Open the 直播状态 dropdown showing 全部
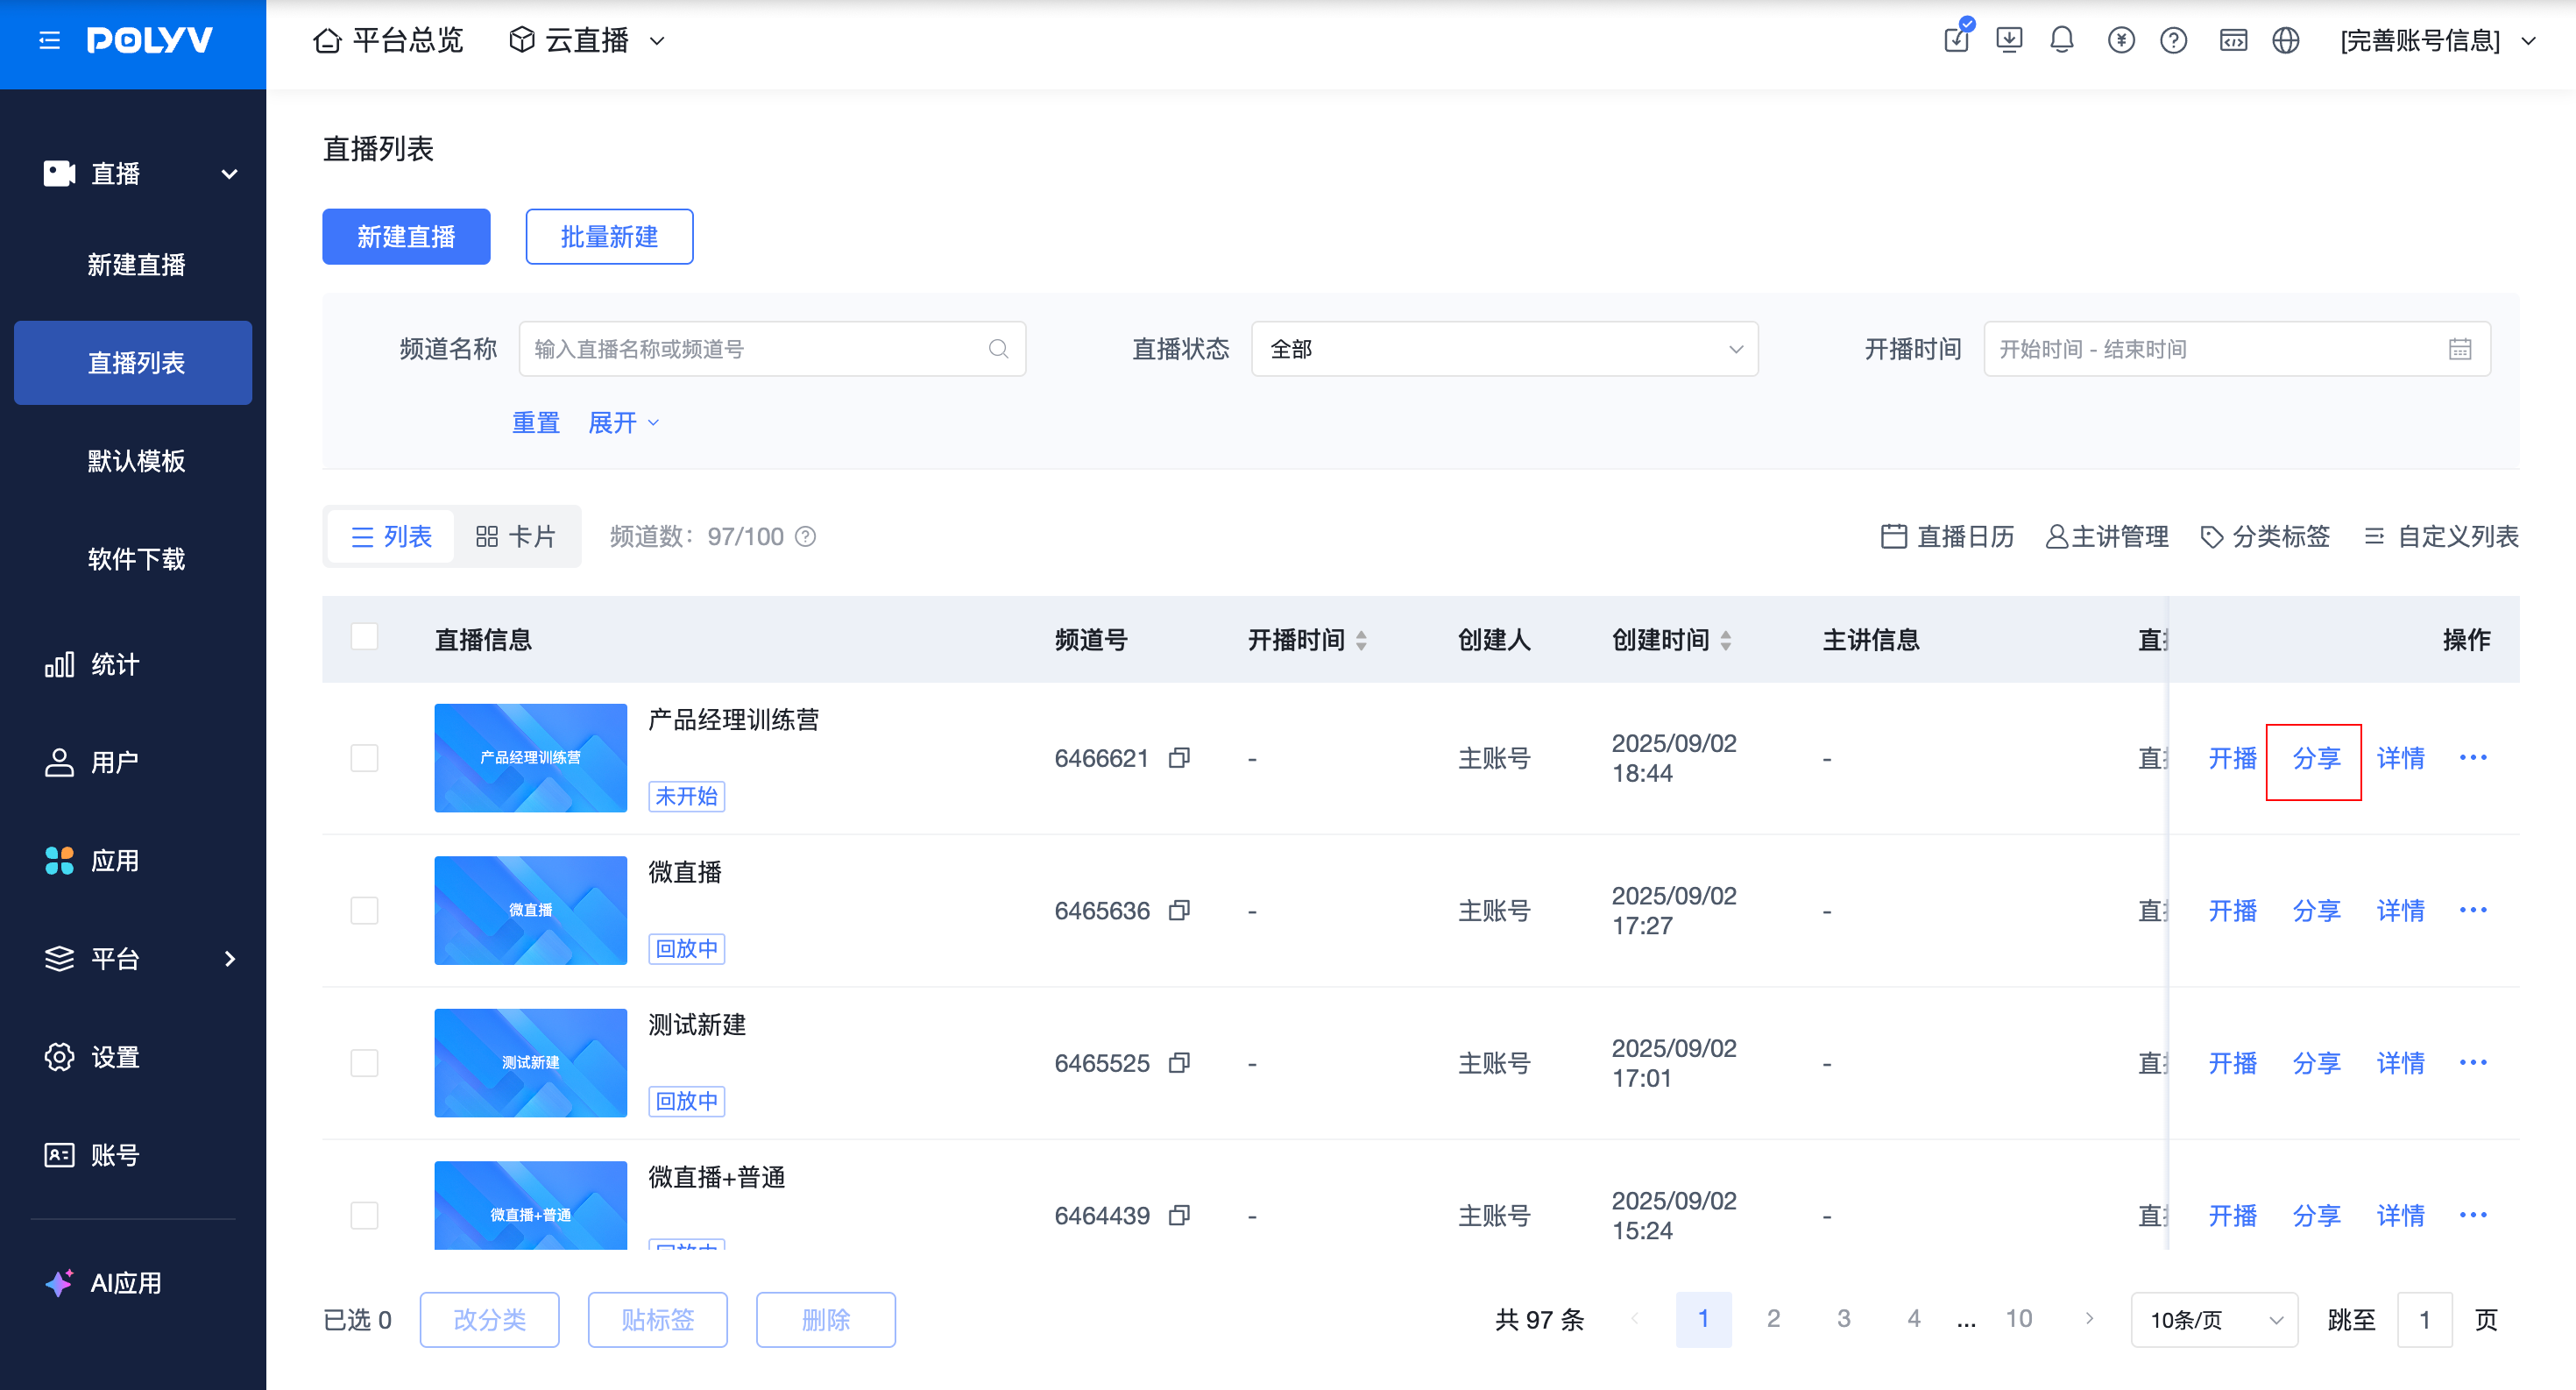This screenshot has width=2576, height=1390. pyautogui.click(x=1505, y=349)
